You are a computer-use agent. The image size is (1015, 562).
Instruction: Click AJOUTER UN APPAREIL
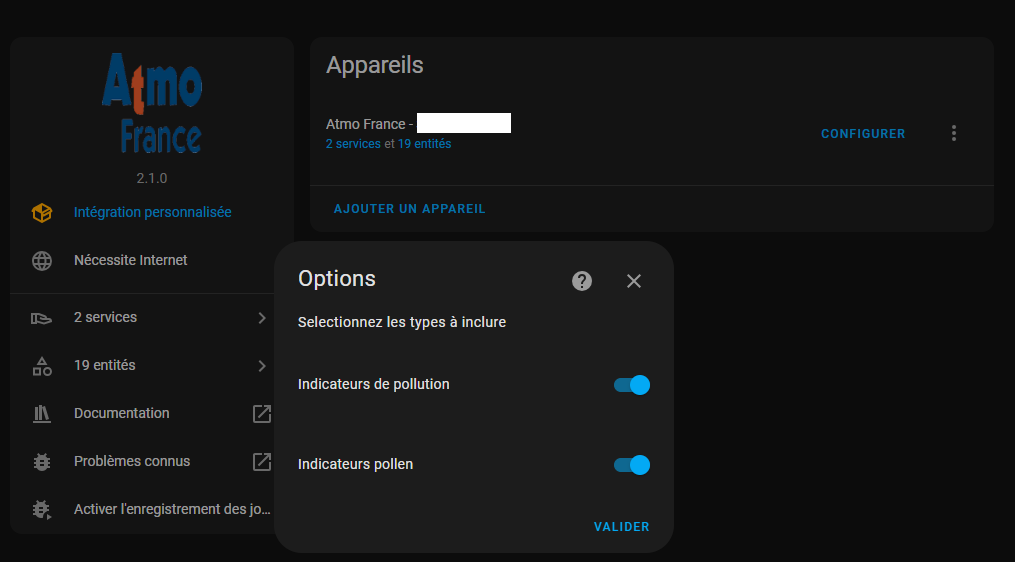(x=410, y=209)
